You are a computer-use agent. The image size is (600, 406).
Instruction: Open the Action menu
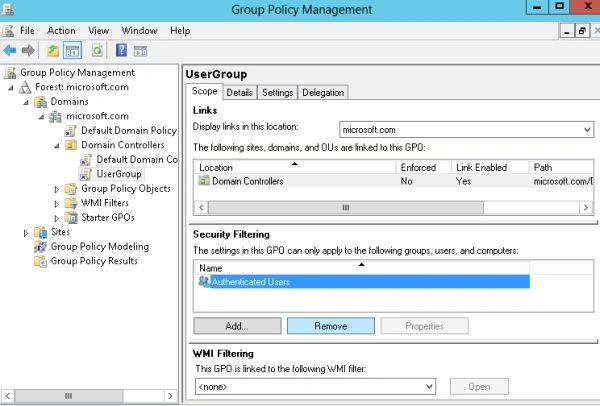pyautogui.click(x=61, y=31)
